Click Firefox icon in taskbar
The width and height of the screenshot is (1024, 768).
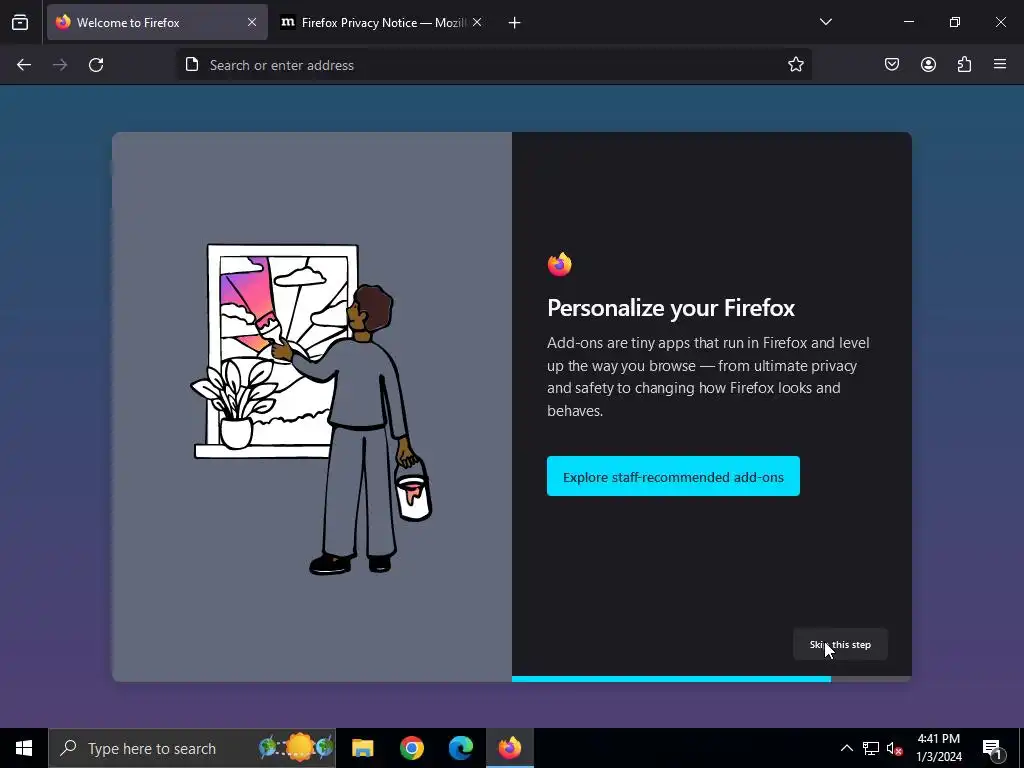click(x=509, y=748)
